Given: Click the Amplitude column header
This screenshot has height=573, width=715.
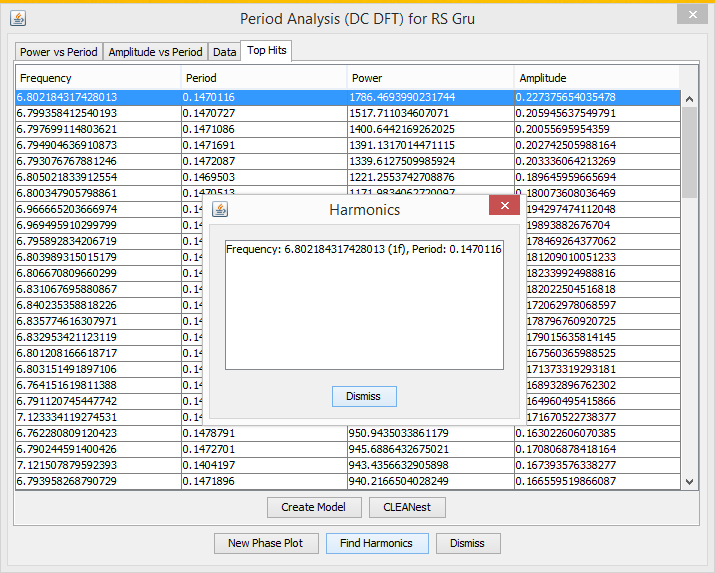Looking at the screenshot, I should 596,78.
